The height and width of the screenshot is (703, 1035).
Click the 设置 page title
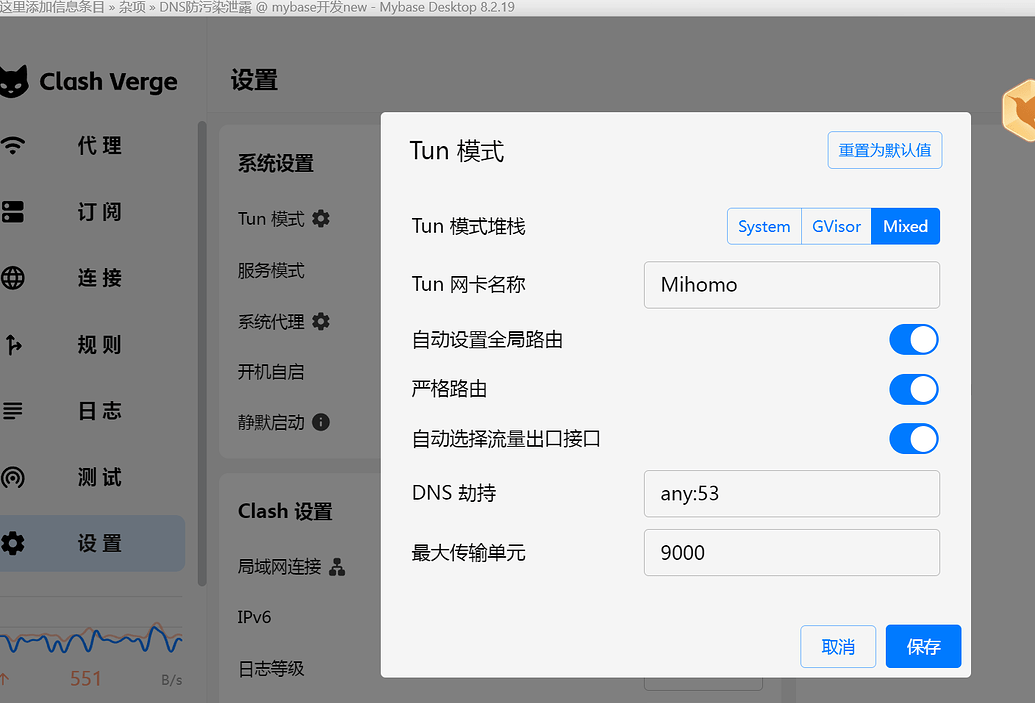point(254,81)
